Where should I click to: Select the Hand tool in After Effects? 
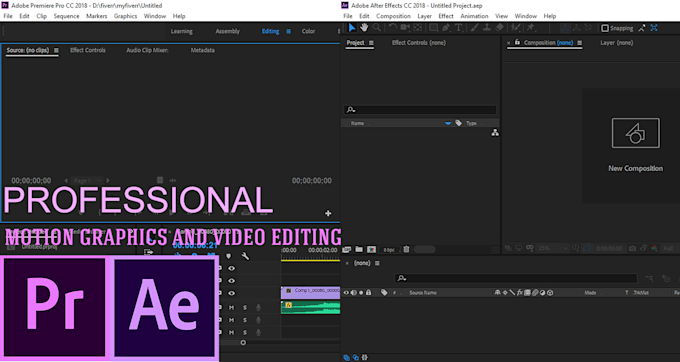(x=364, y=28)
